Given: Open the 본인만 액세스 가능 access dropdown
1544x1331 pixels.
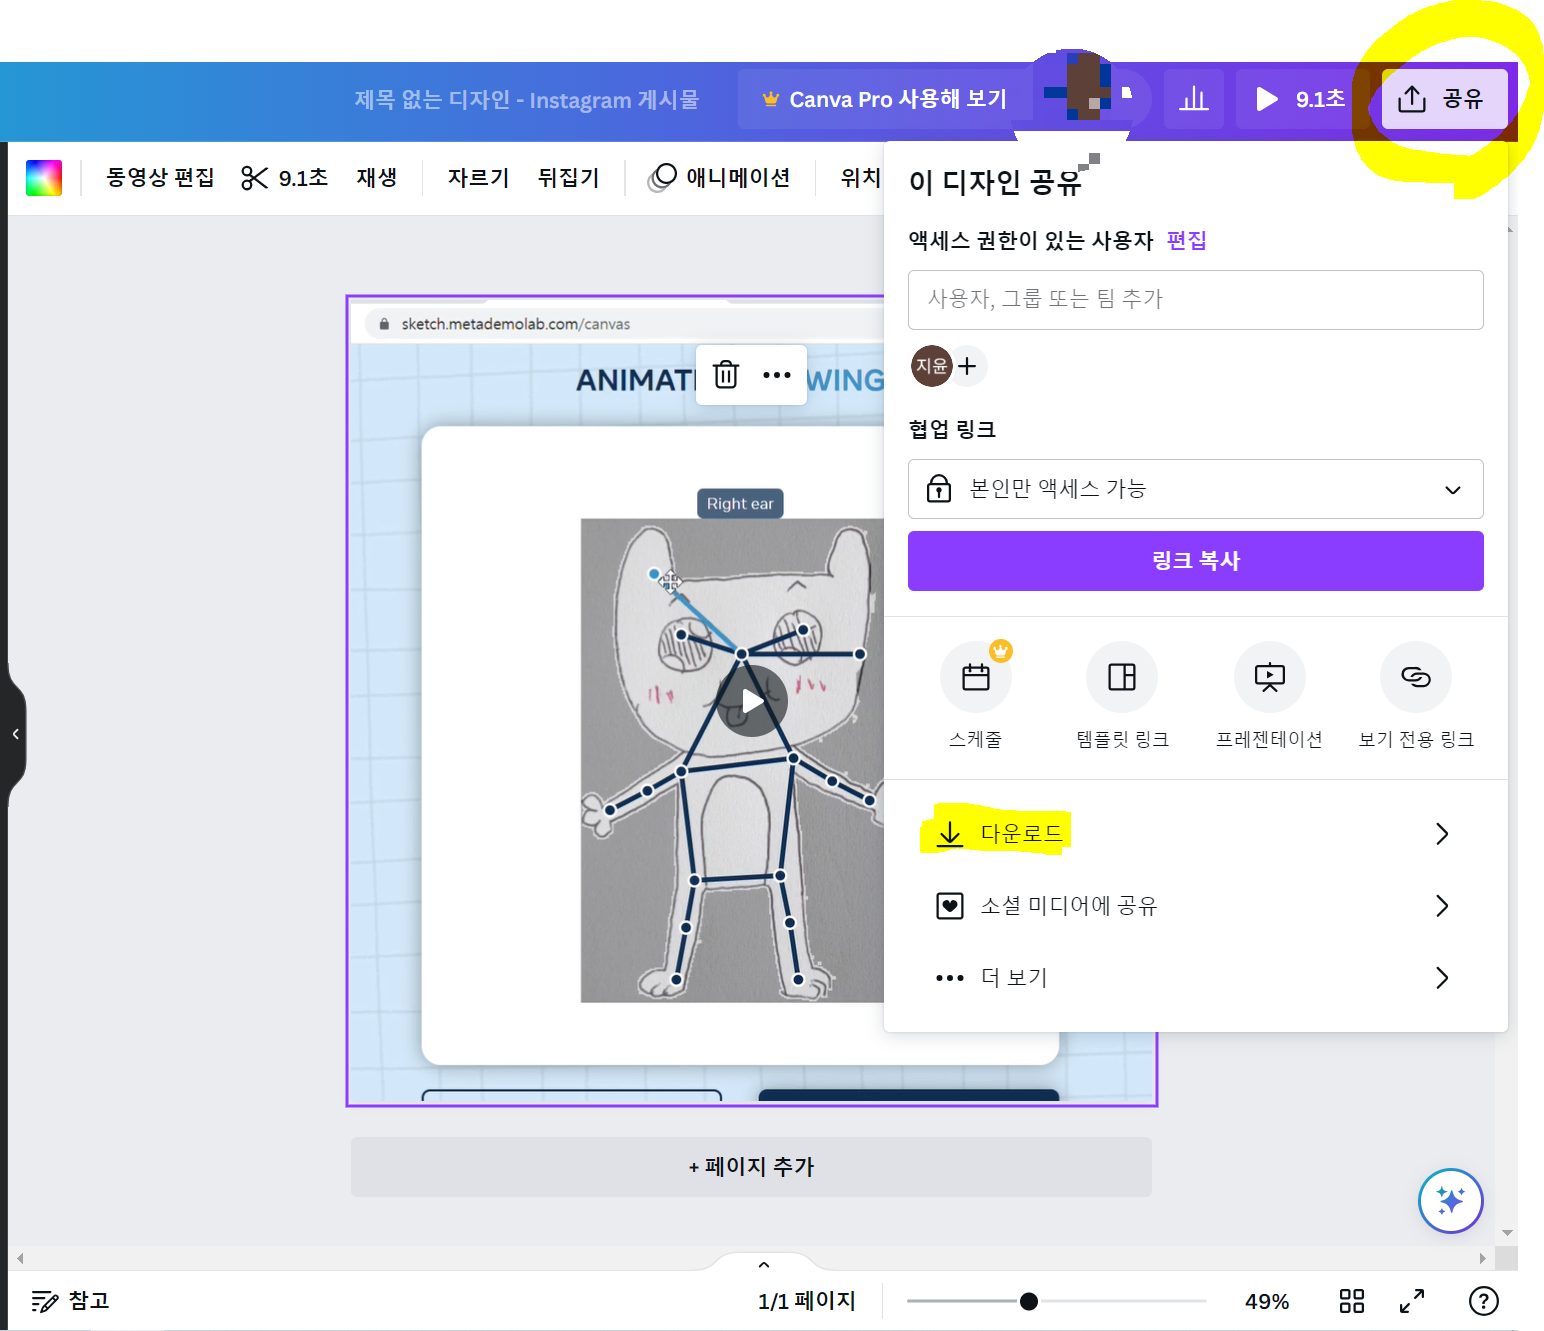Looking at the screenshot, I should (x=1195, y=489).
